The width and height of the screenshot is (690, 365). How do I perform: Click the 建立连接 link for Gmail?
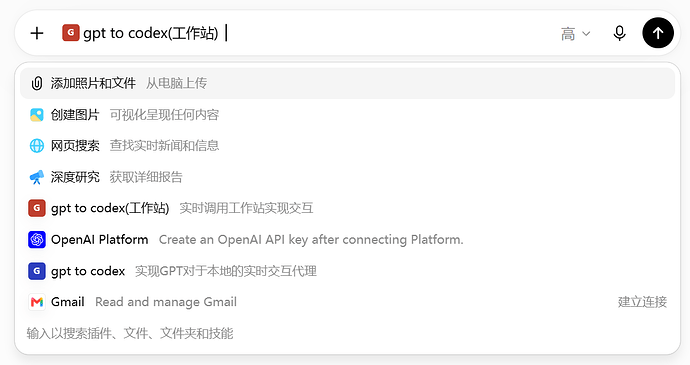point(642,302)
